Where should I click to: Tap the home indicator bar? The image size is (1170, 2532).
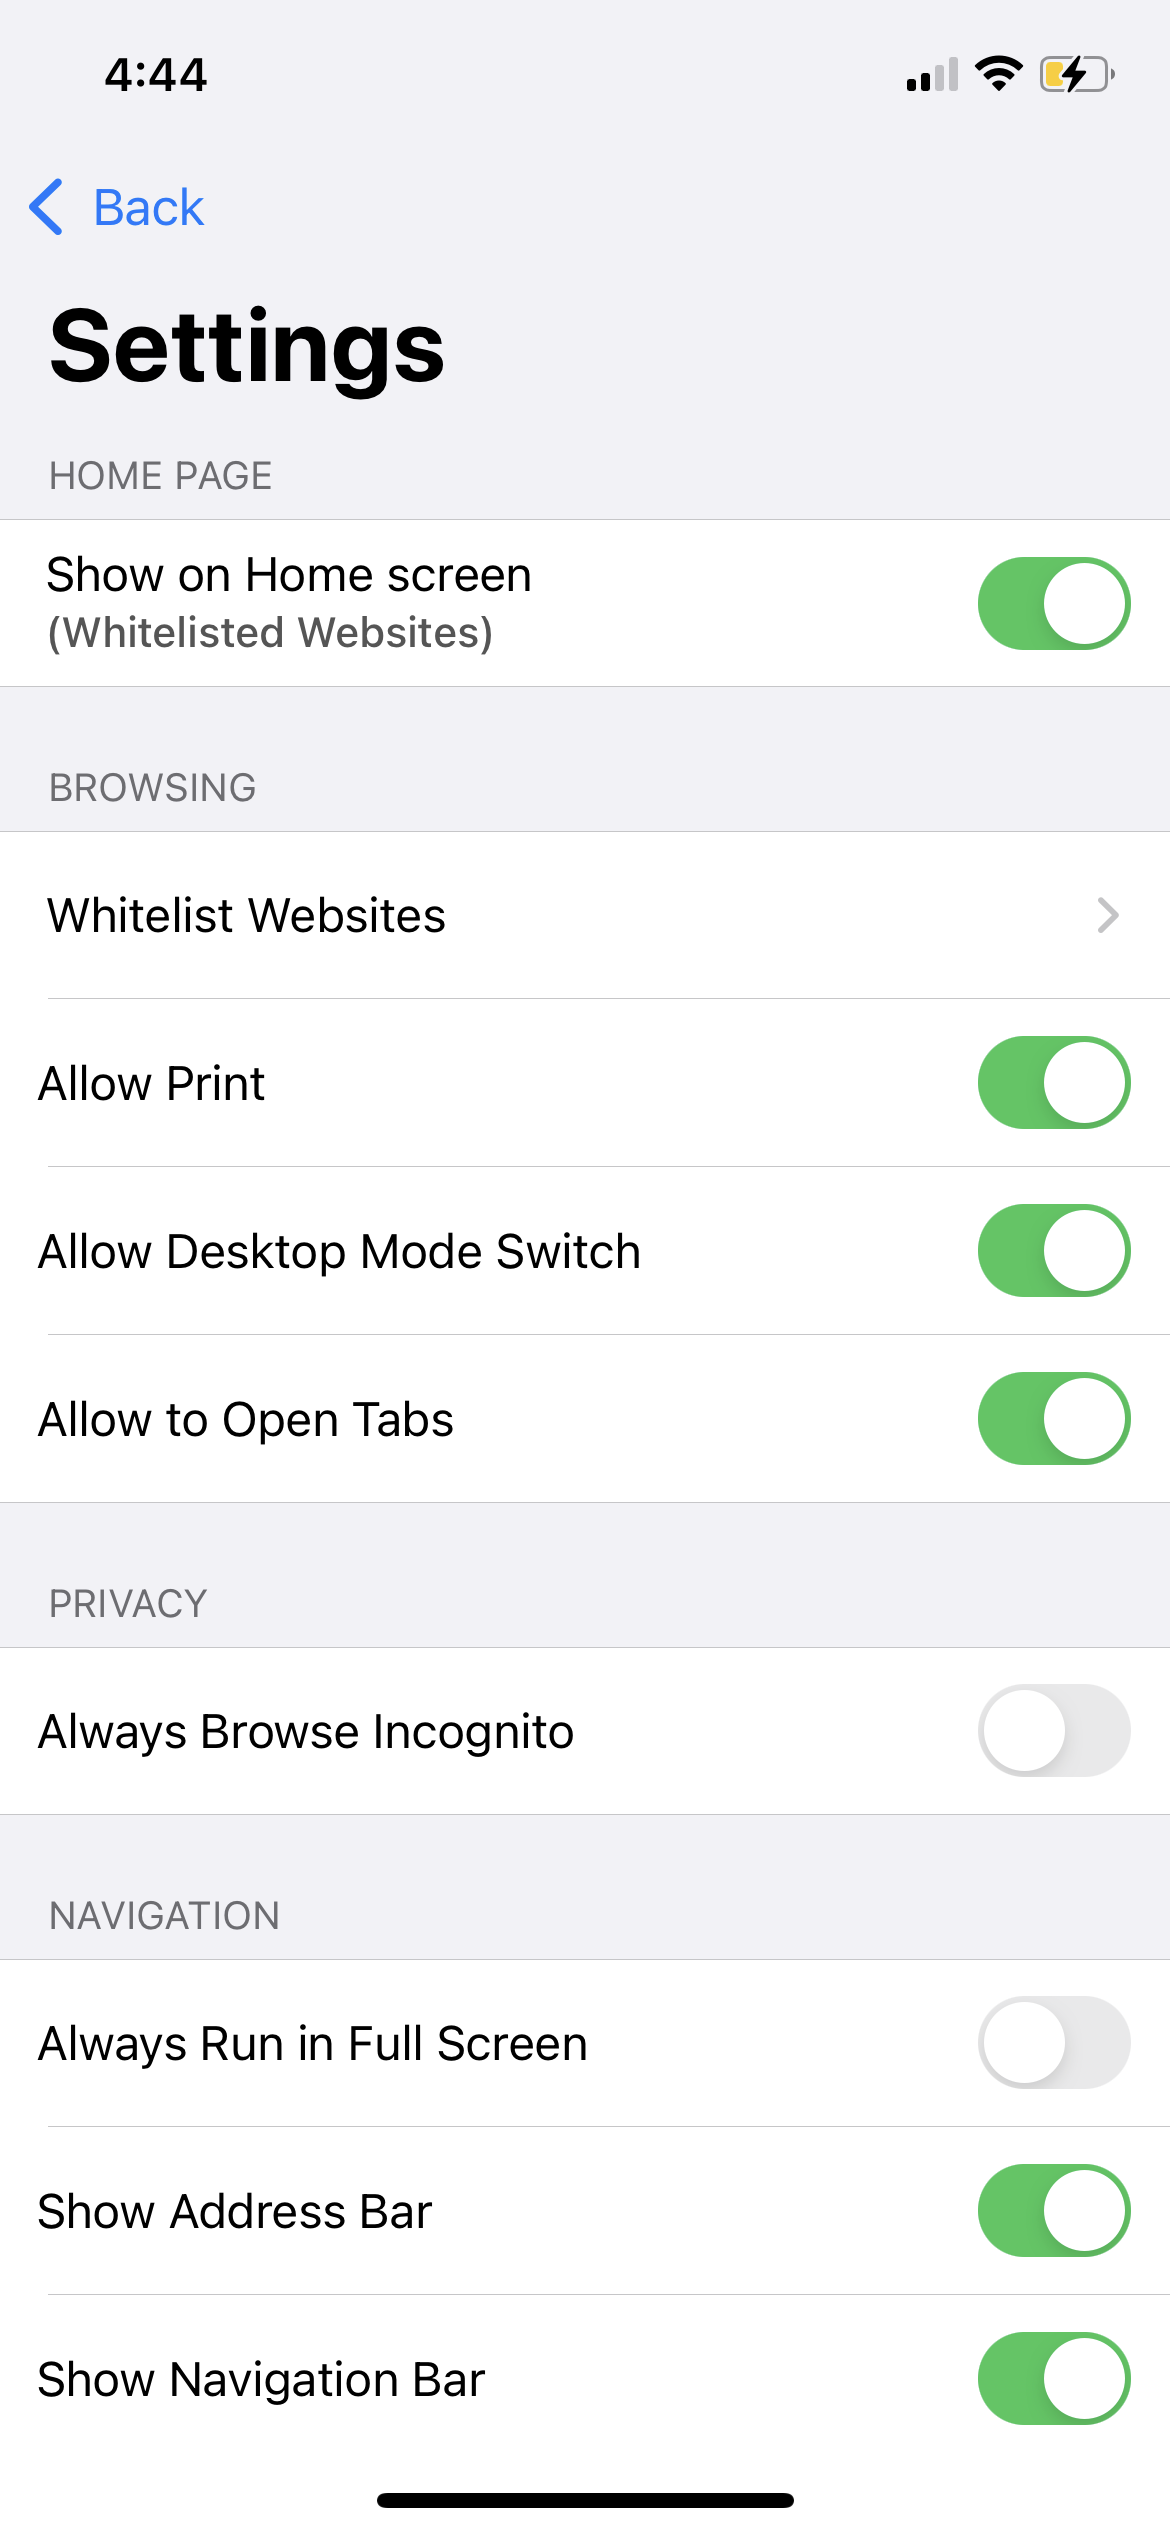(585, 2500)
